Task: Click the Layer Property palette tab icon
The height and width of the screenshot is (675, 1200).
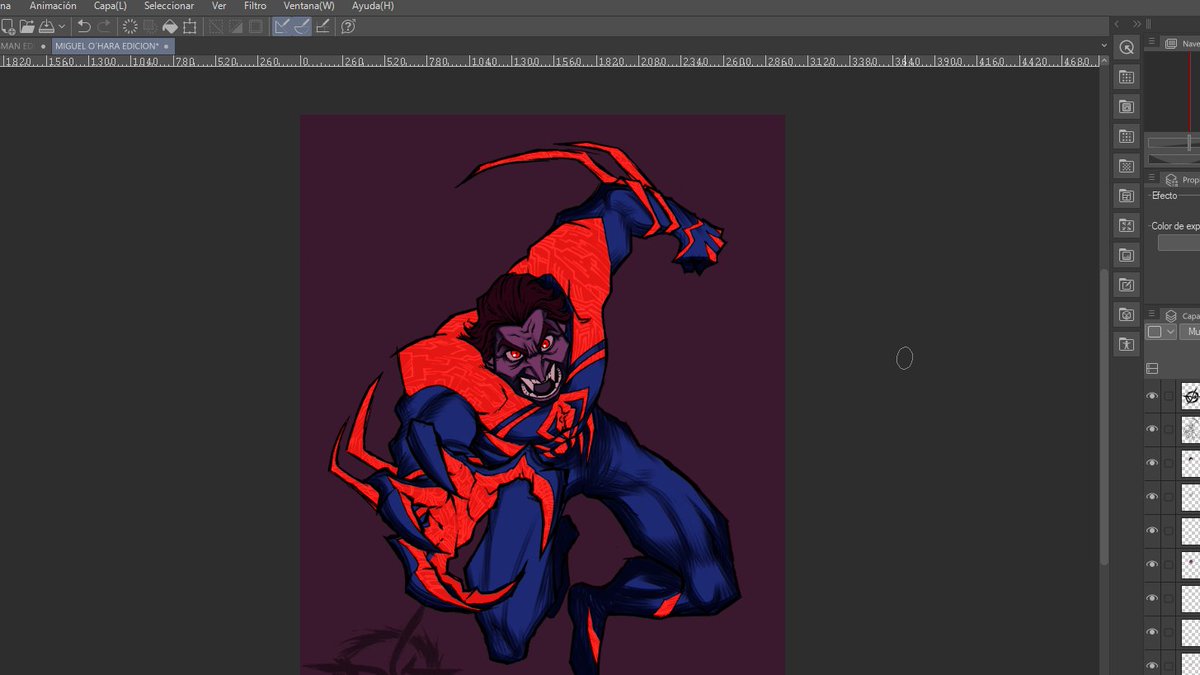Action: 1171,180
